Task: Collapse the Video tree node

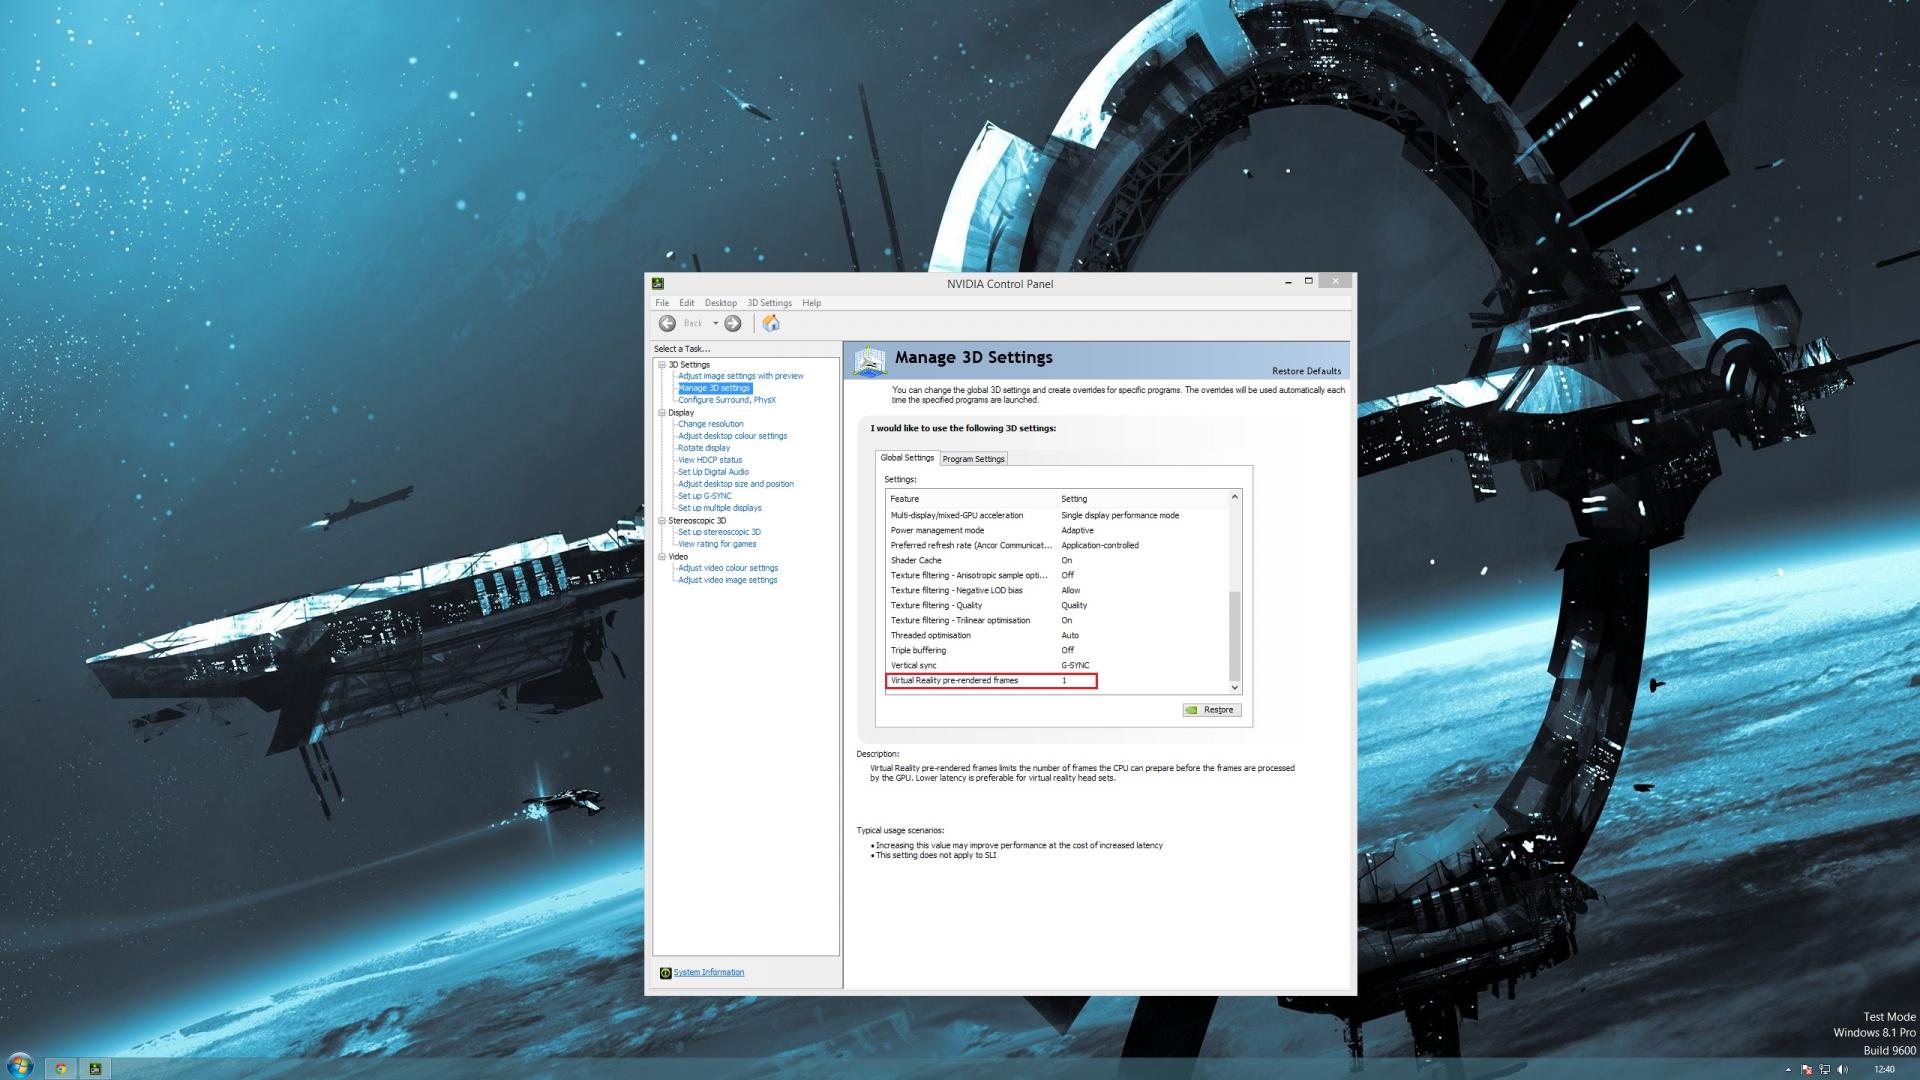Action: coord(661,557)
